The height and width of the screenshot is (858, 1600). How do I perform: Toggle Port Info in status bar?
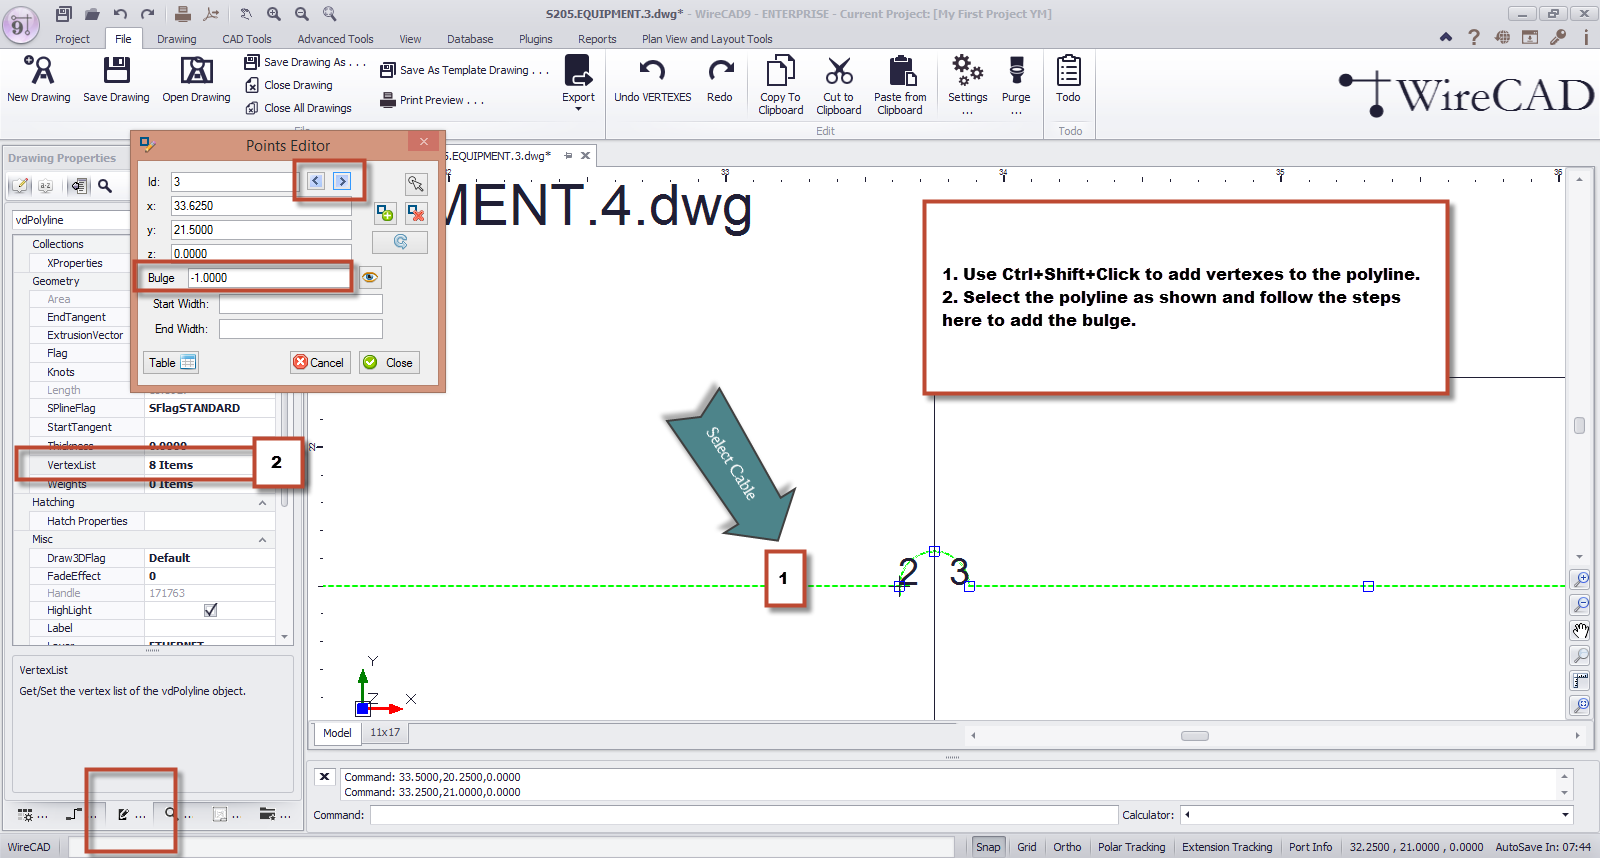pyautogui.click(x=1310, y=847)
